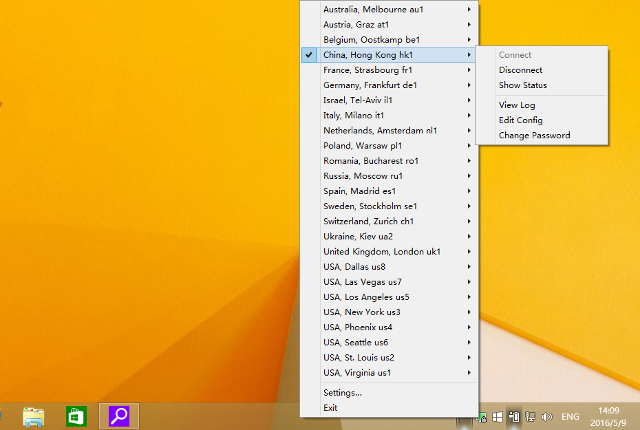Expand the Israel, Tel-Aviv il1 submenu arrow
The width and height of the screenshot is (640, 430).
click(469, 100)
